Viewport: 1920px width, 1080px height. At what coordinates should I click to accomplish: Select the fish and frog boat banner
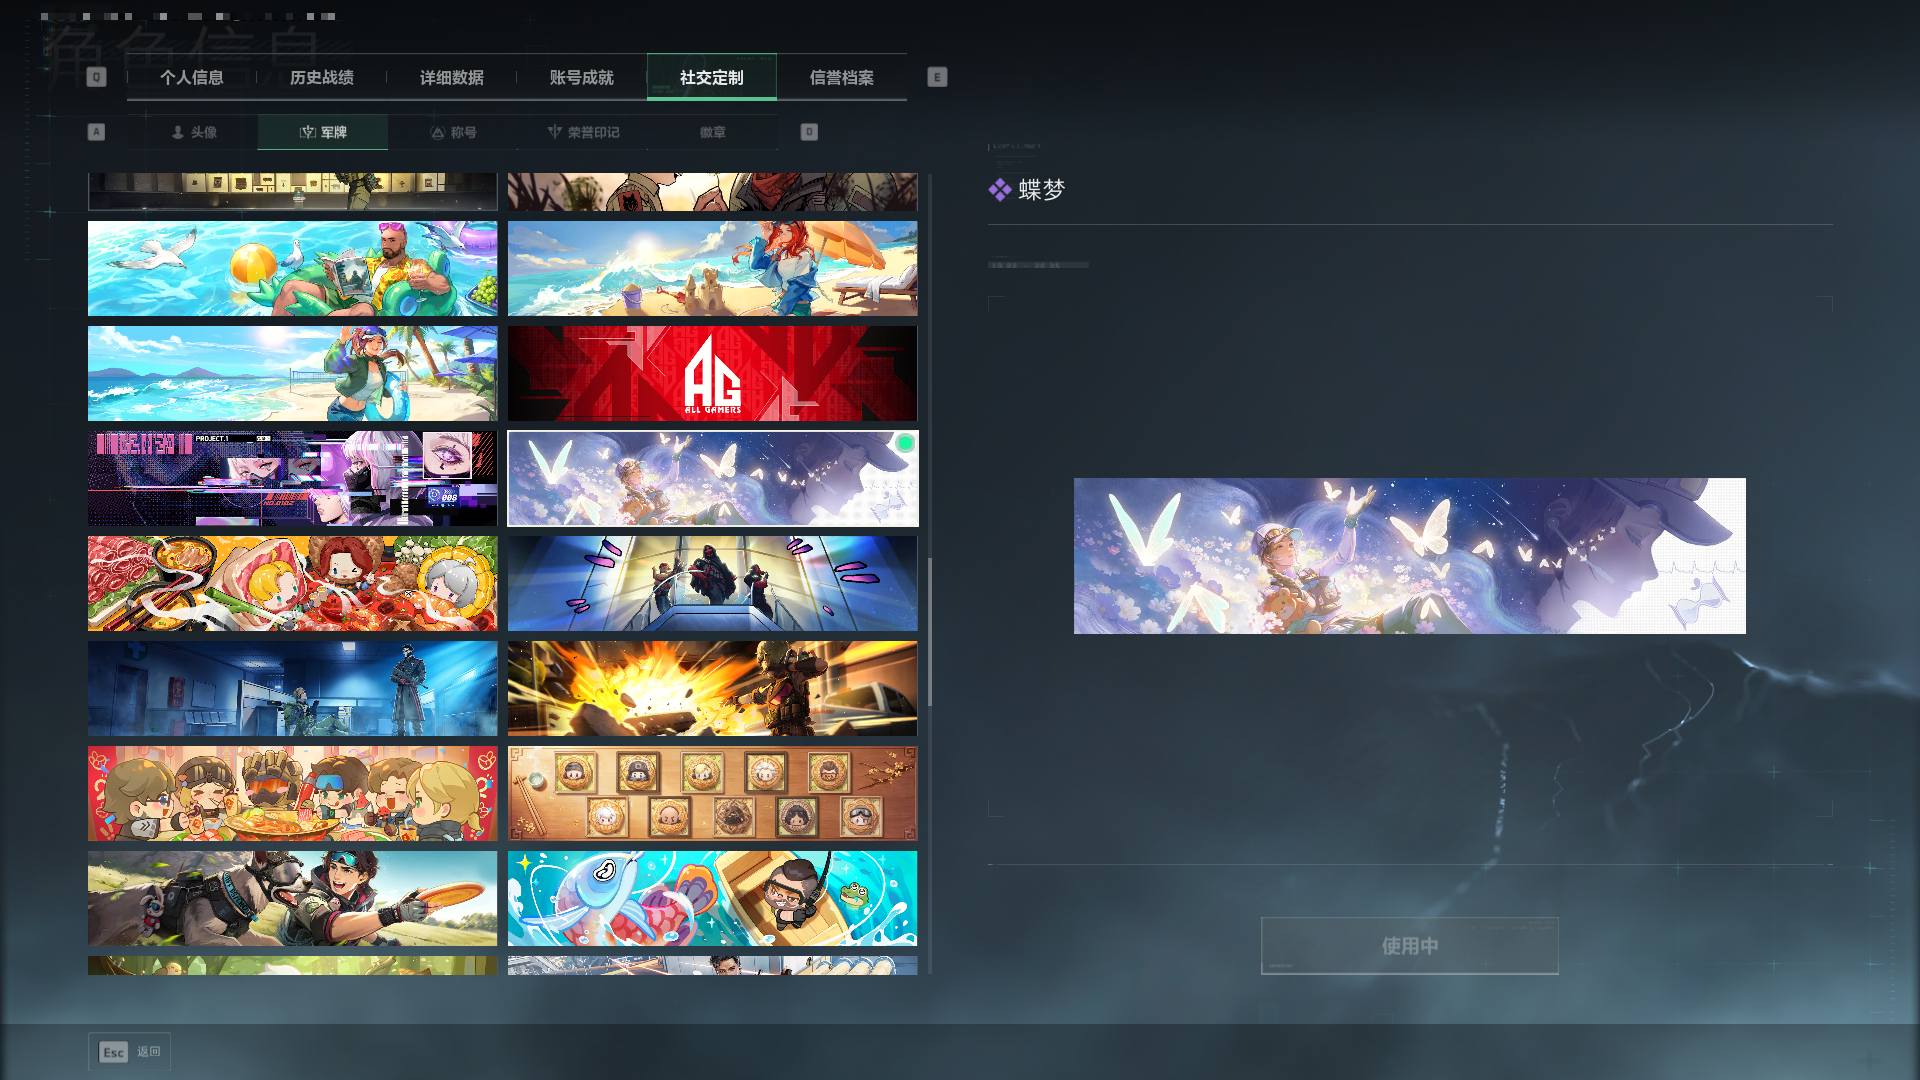[x=712, y=899]
